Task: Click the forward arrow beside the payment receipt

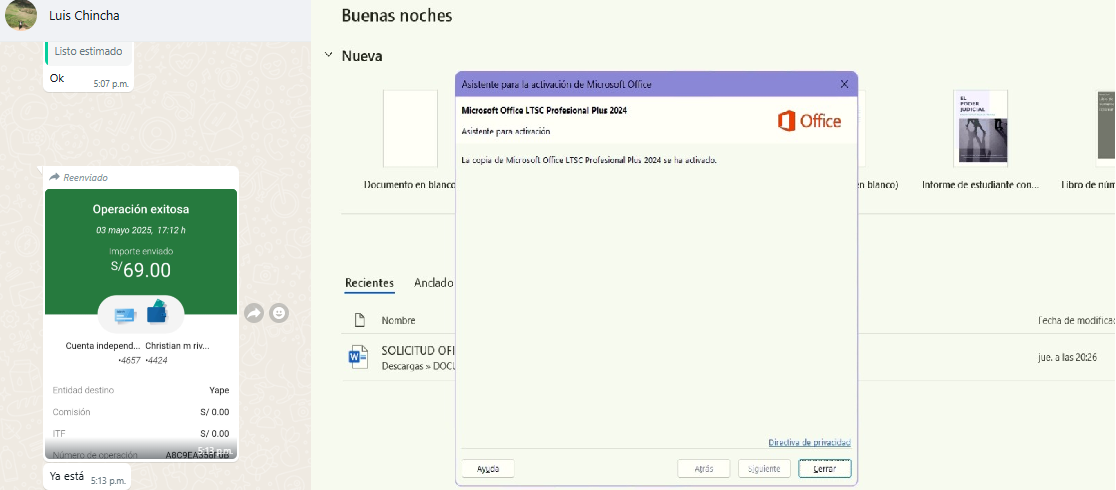Action: click(x=253, y=313)
